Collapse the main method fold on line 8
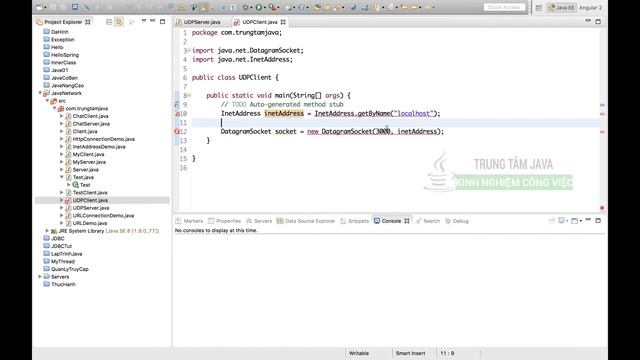 click(x=189, y=96)
